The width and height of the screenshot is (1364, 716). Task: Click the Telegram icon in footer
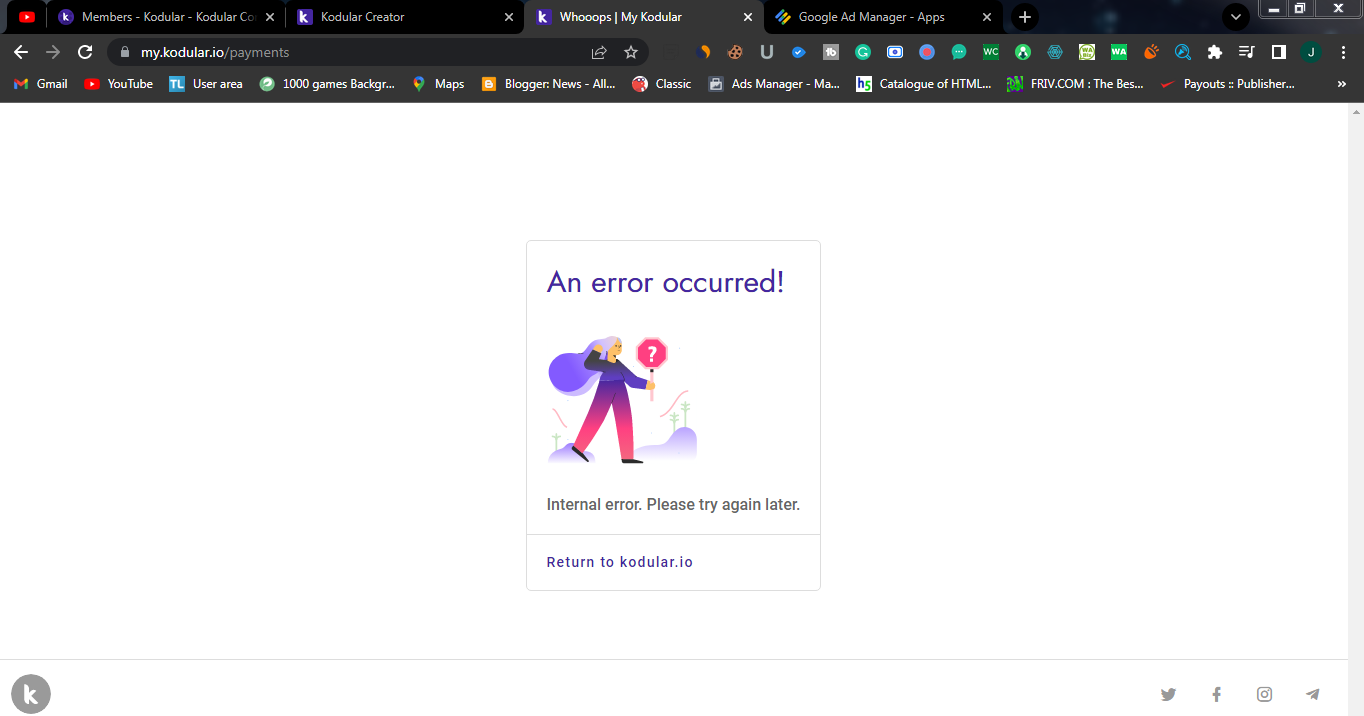[1312, 694]
